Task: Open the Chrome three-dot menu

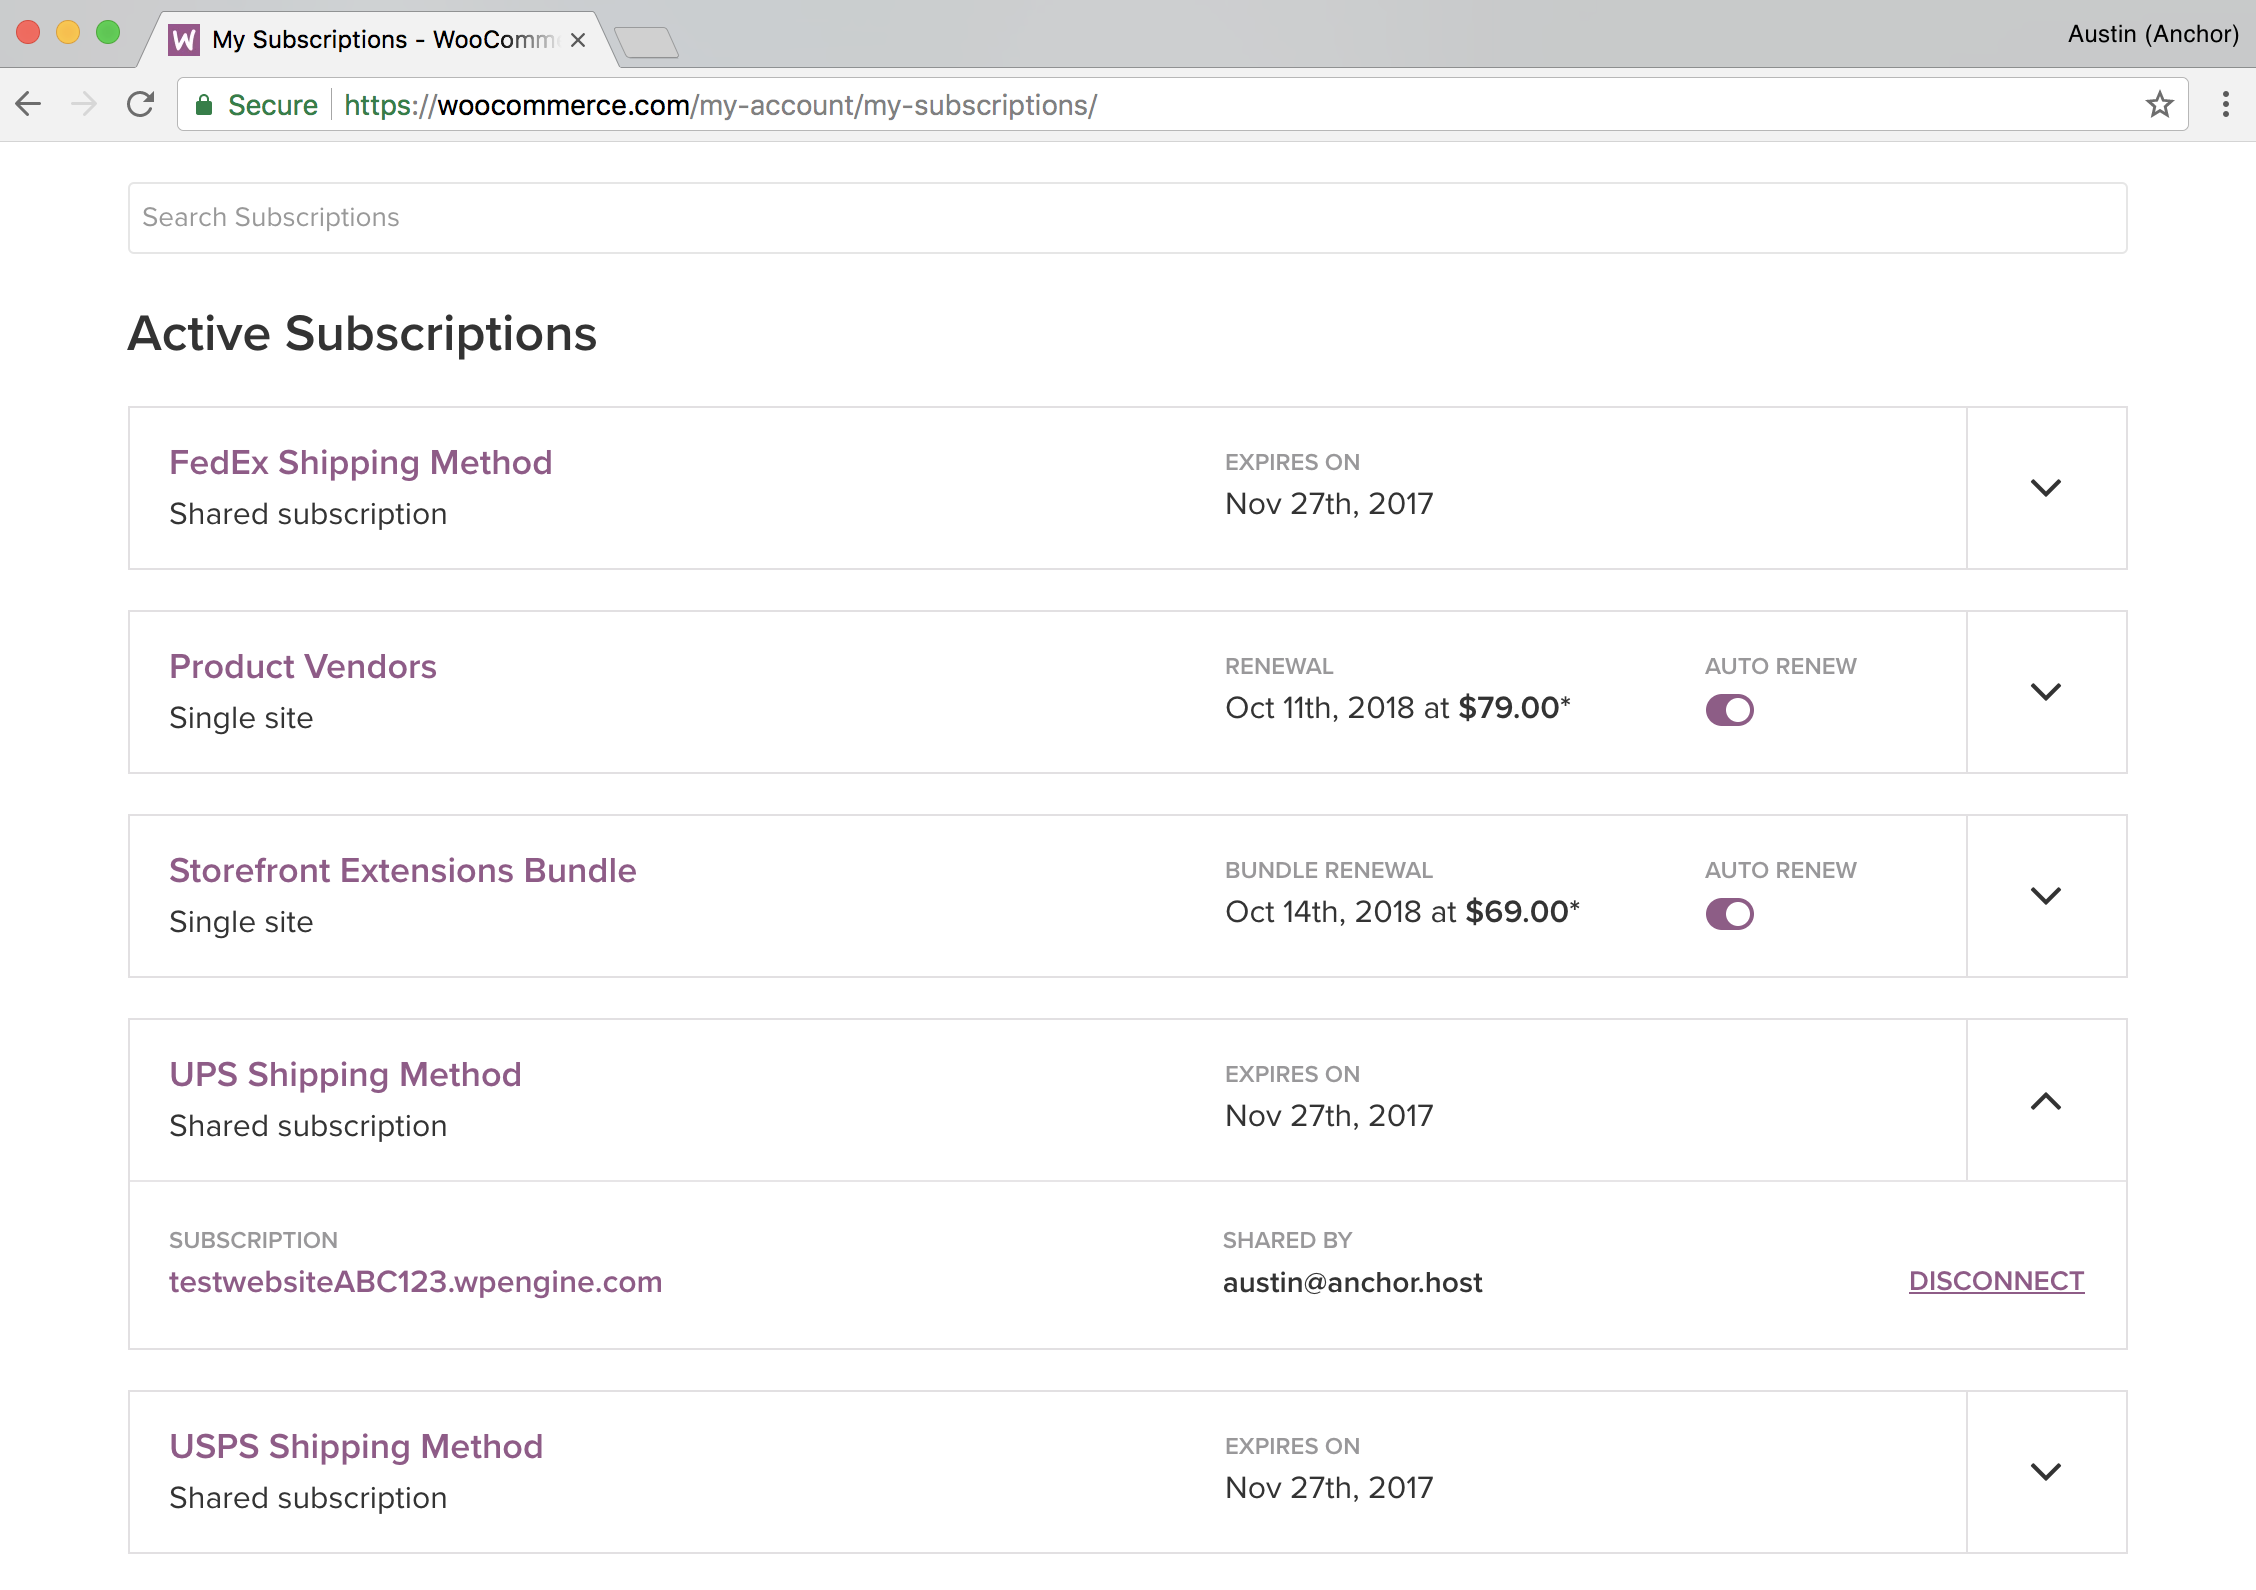Action: pos(2225,104)
